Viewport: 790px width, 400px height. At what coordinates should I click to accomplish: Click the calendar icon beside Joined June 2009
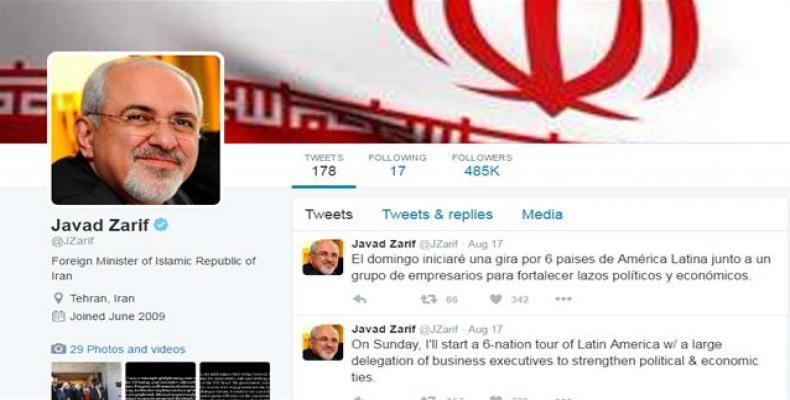pyautogui.click(x=58, y=316)
